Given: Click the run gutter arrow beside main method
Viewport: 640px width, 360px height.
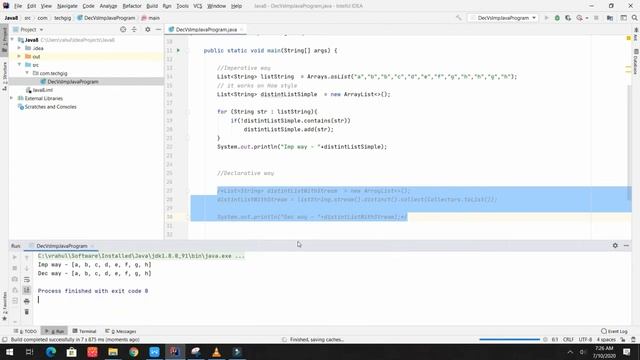Looking at the screenshot, I should [x=178, y=51].
